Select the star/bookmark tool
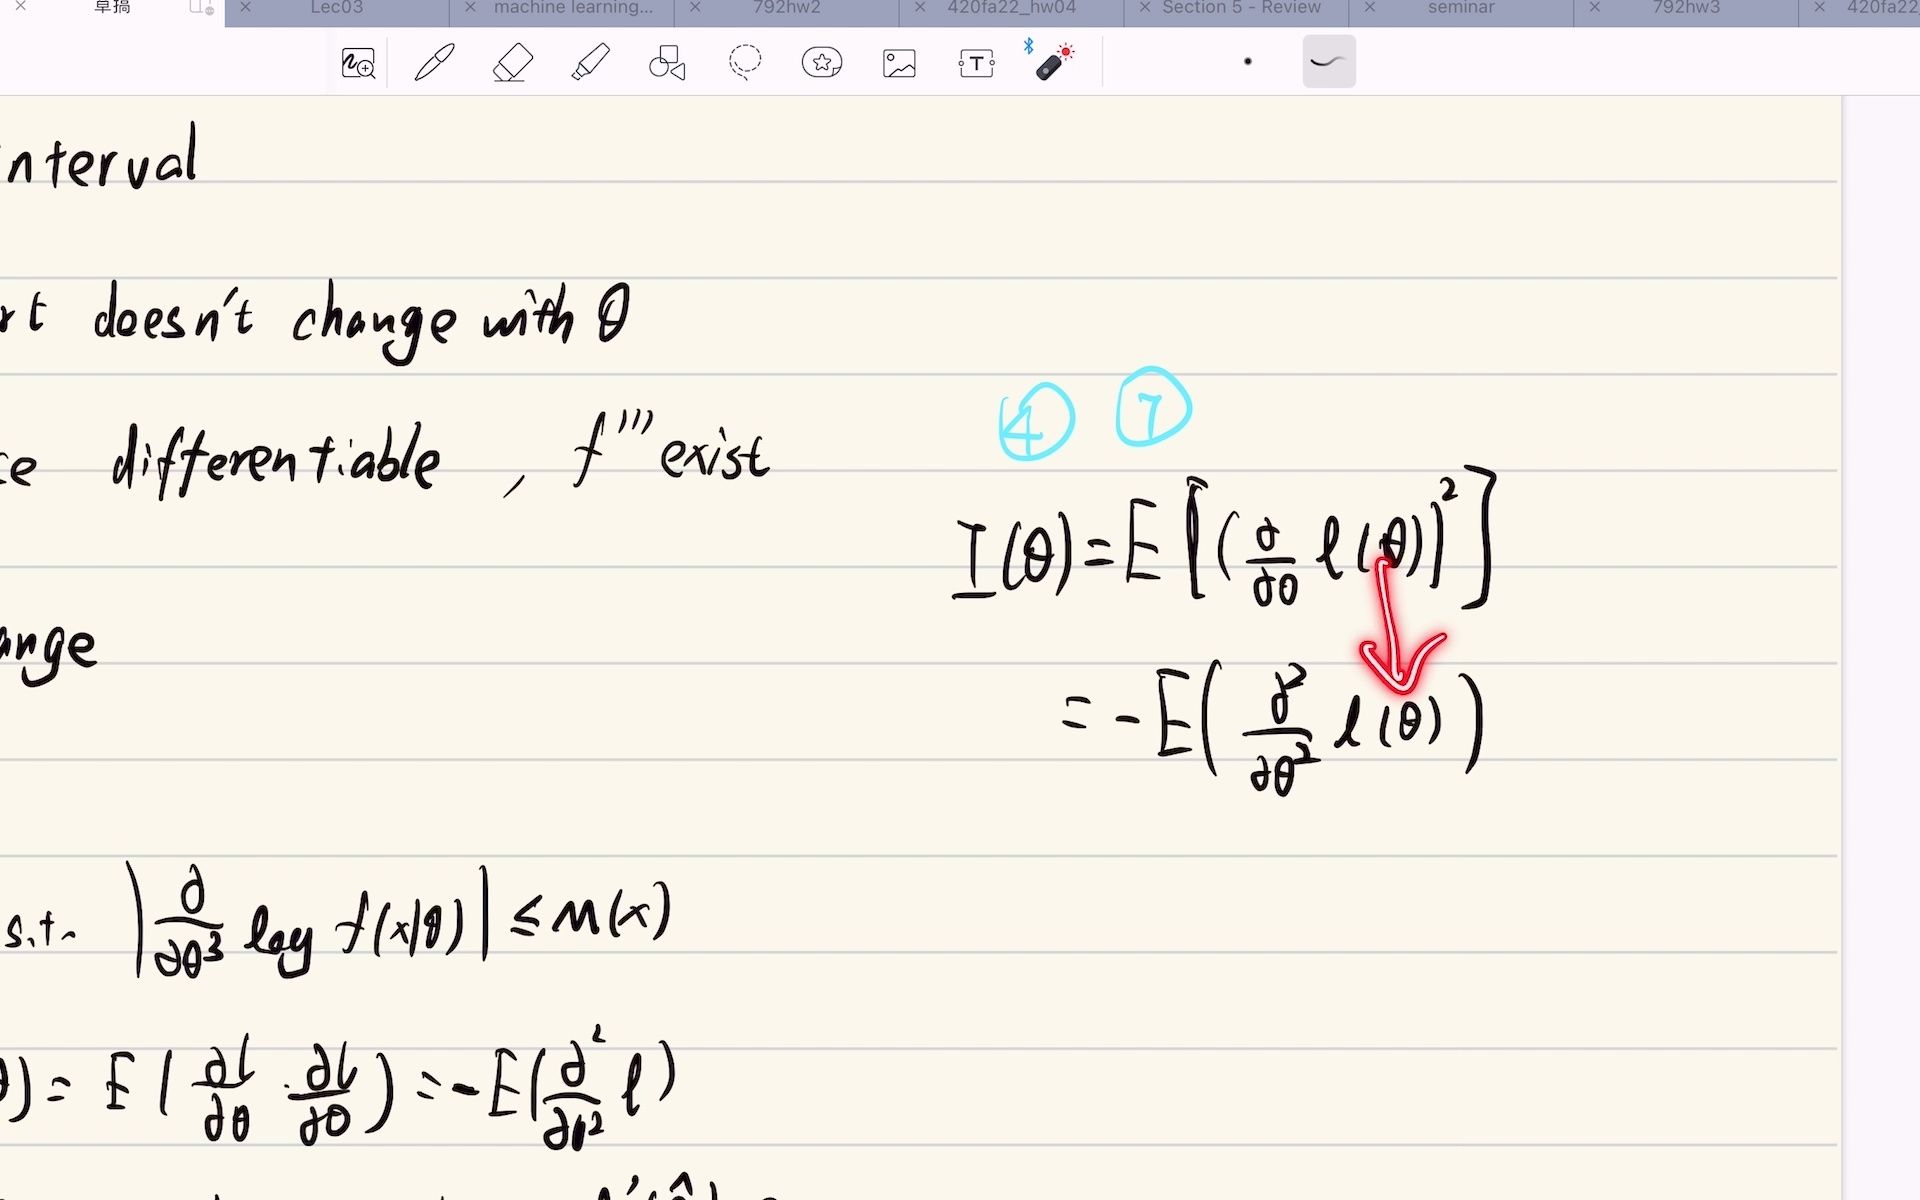Image resolution: width=1920 pixels, height=1200 pixels. coord(822,62)
